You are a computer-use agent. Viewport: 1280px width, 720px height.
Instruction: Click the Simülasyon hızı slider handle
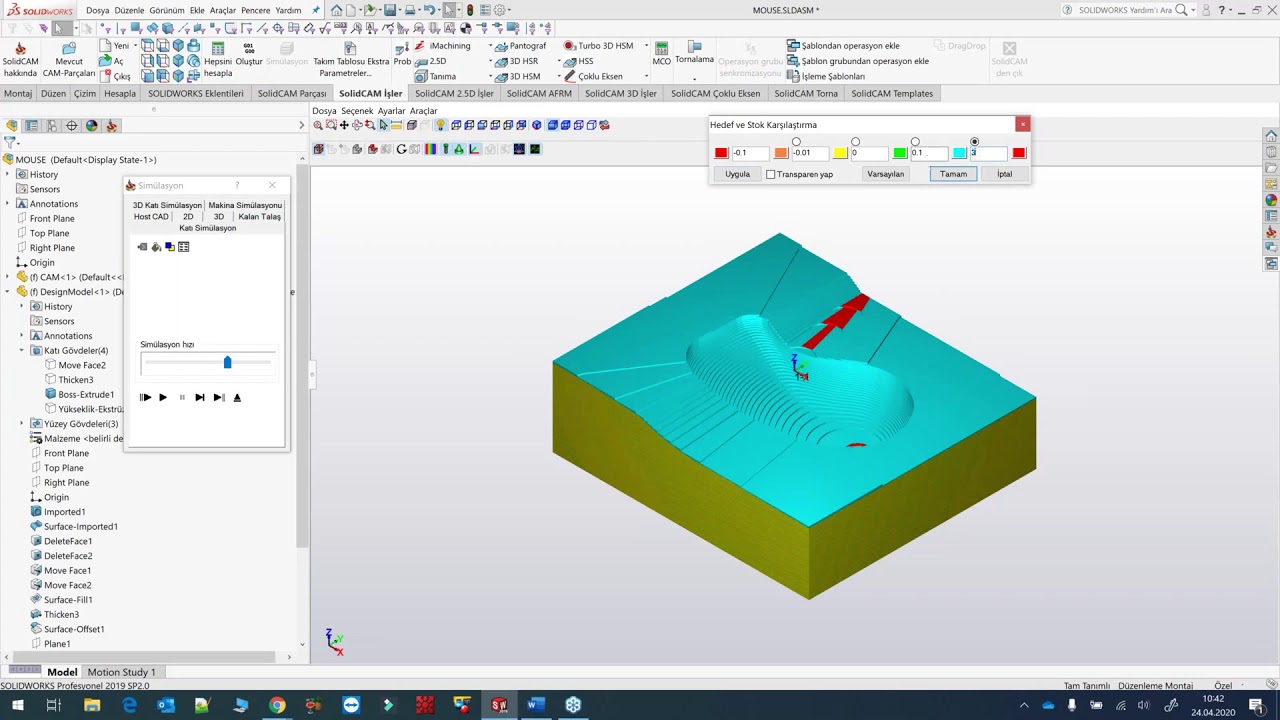click(x=227, y=362)
